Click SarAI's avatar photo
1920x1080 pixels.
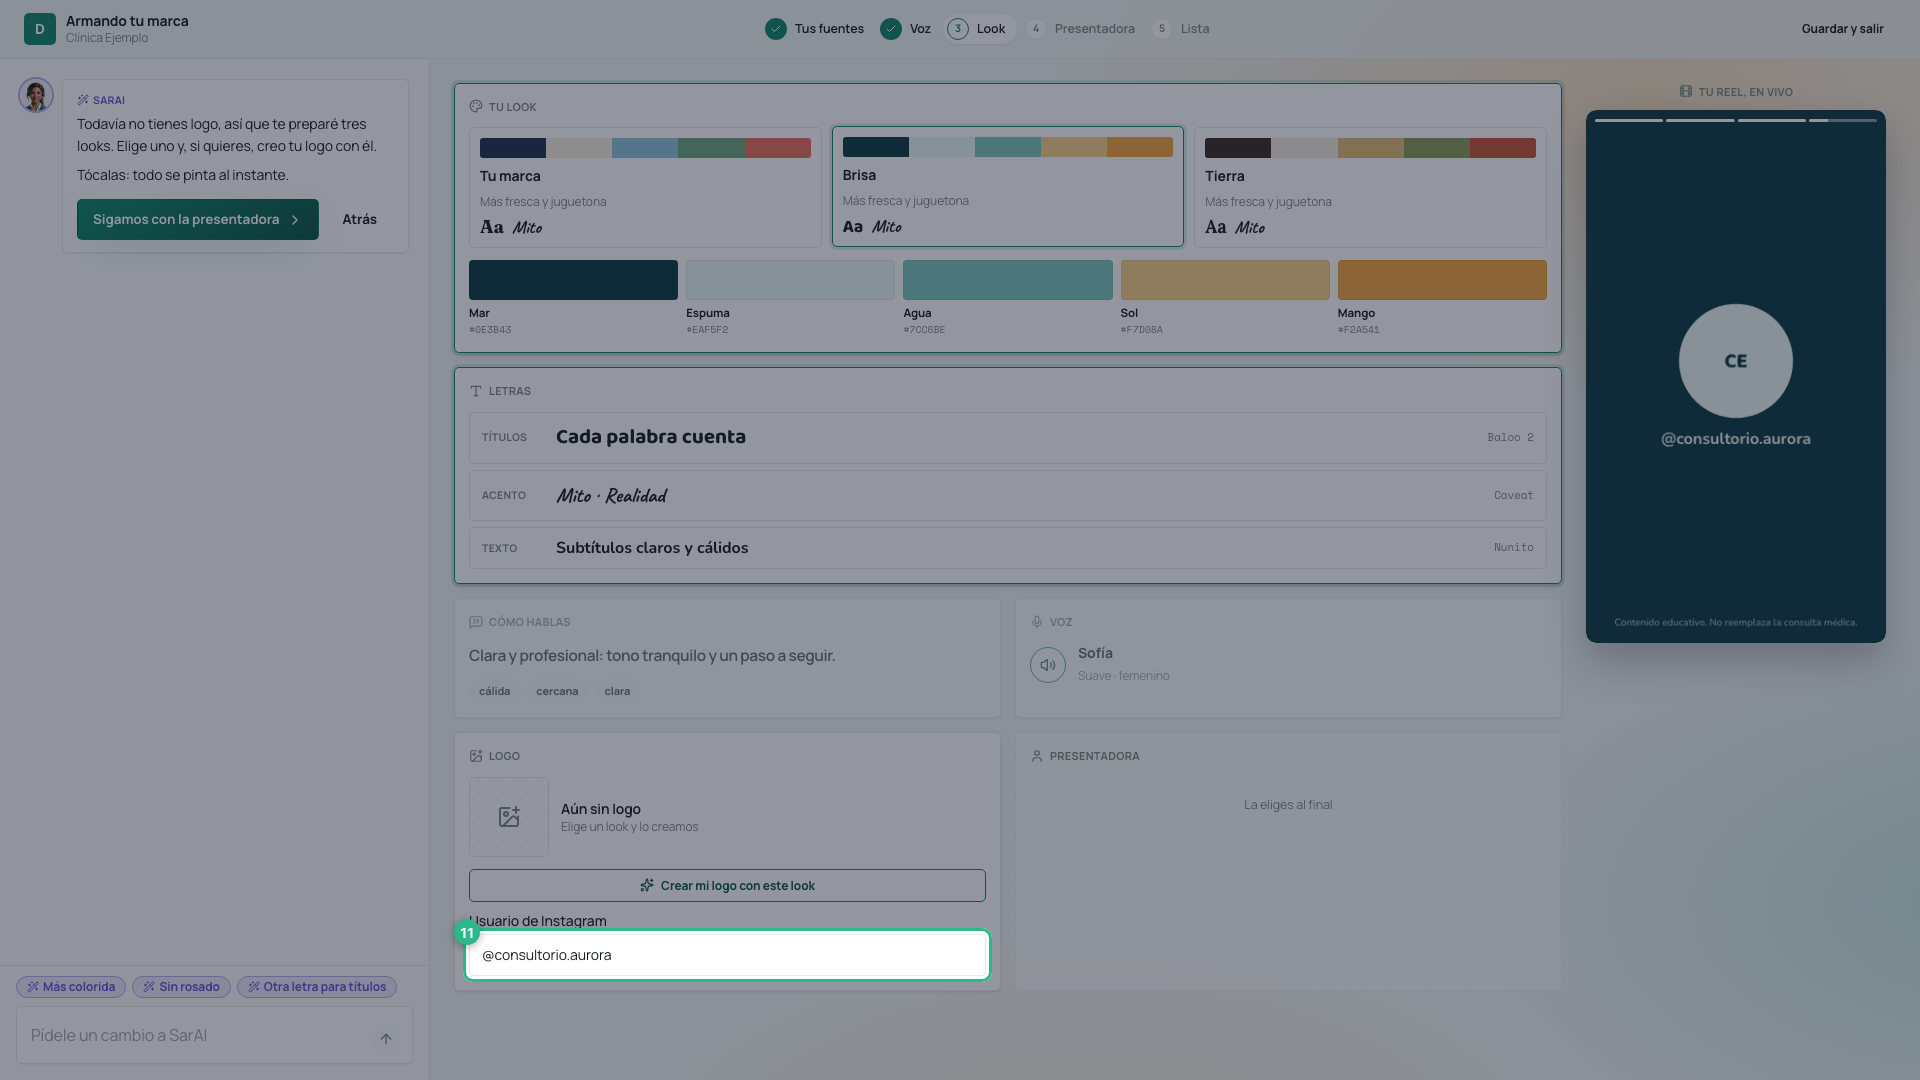tap(36, 96)
